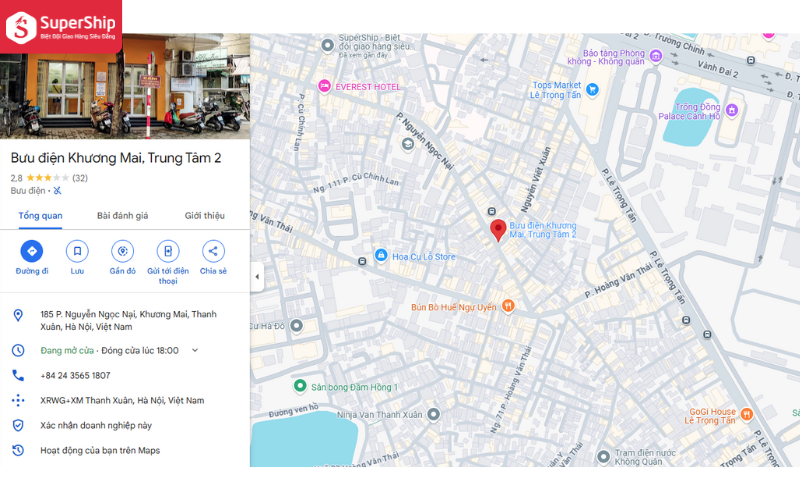Click the Đang mở cửa status text

[x=67, y=351]
